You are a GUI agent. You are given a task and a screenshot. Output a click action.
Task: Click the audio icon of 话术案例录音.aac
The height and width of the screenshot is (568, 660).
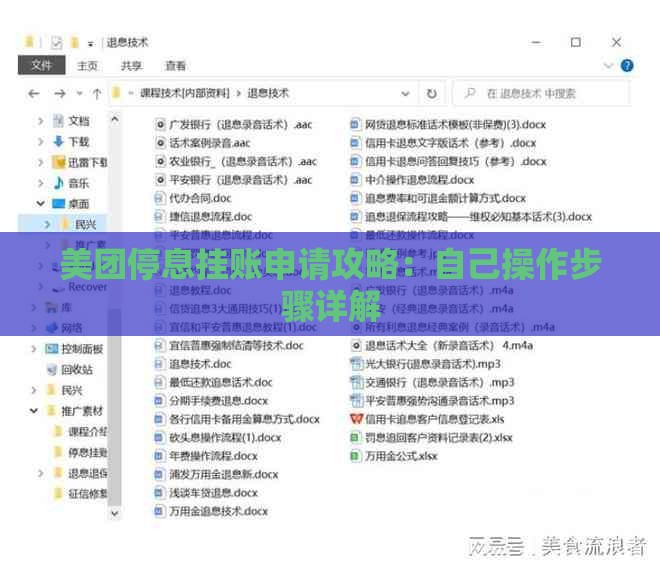click(160, 143)
